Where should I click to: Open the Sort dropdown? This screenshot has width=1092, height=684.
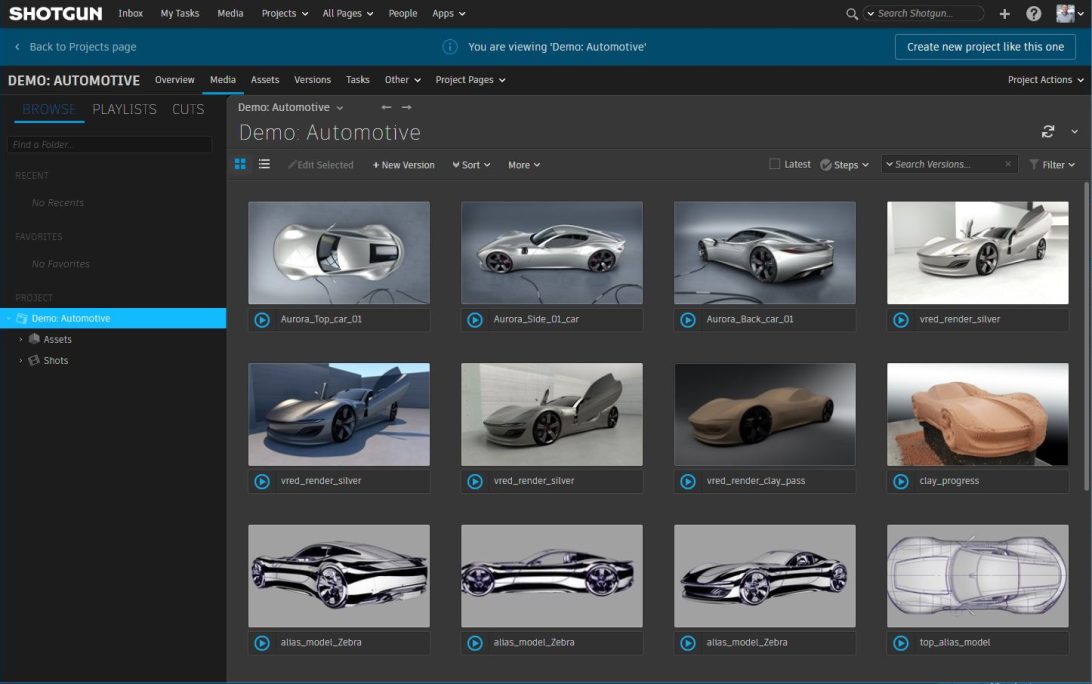pos(469,164)
